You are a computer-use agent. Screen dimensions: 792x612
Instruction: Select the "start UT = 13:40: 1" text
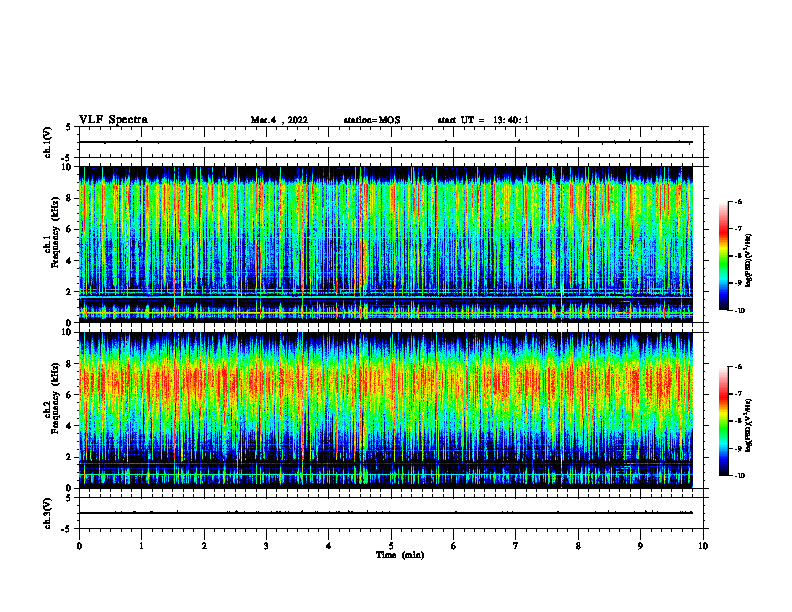483,120
